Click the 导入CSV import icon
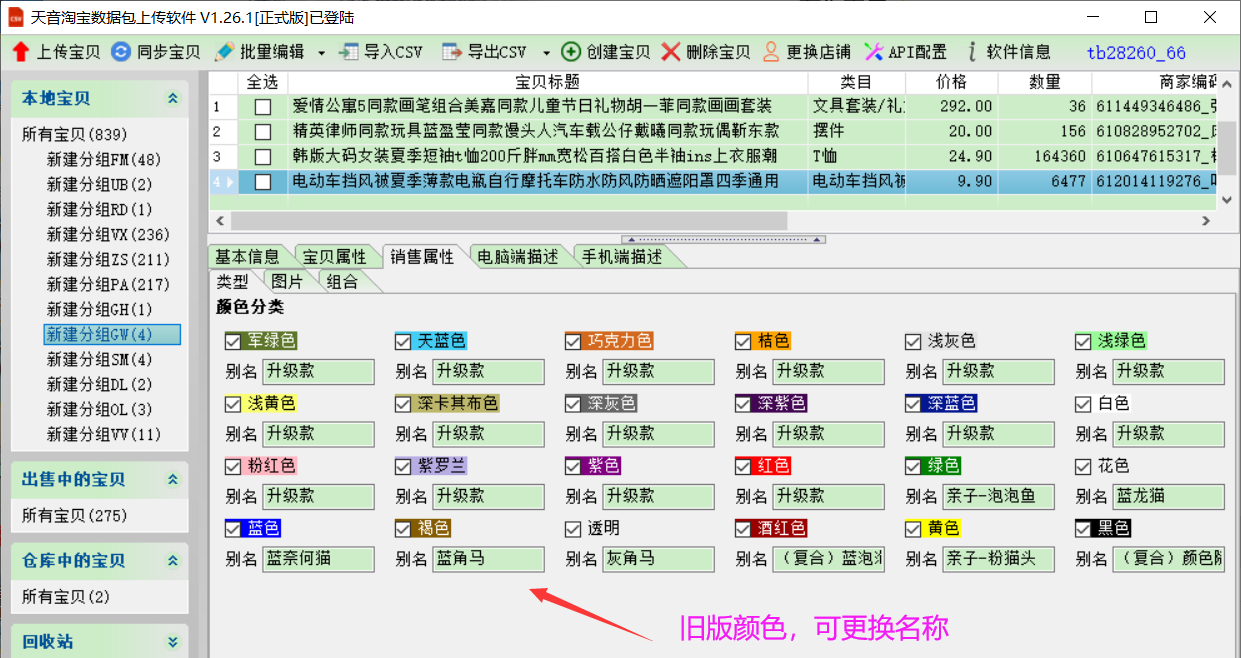Screen dimensions: 1241x658 click(349, 52)
